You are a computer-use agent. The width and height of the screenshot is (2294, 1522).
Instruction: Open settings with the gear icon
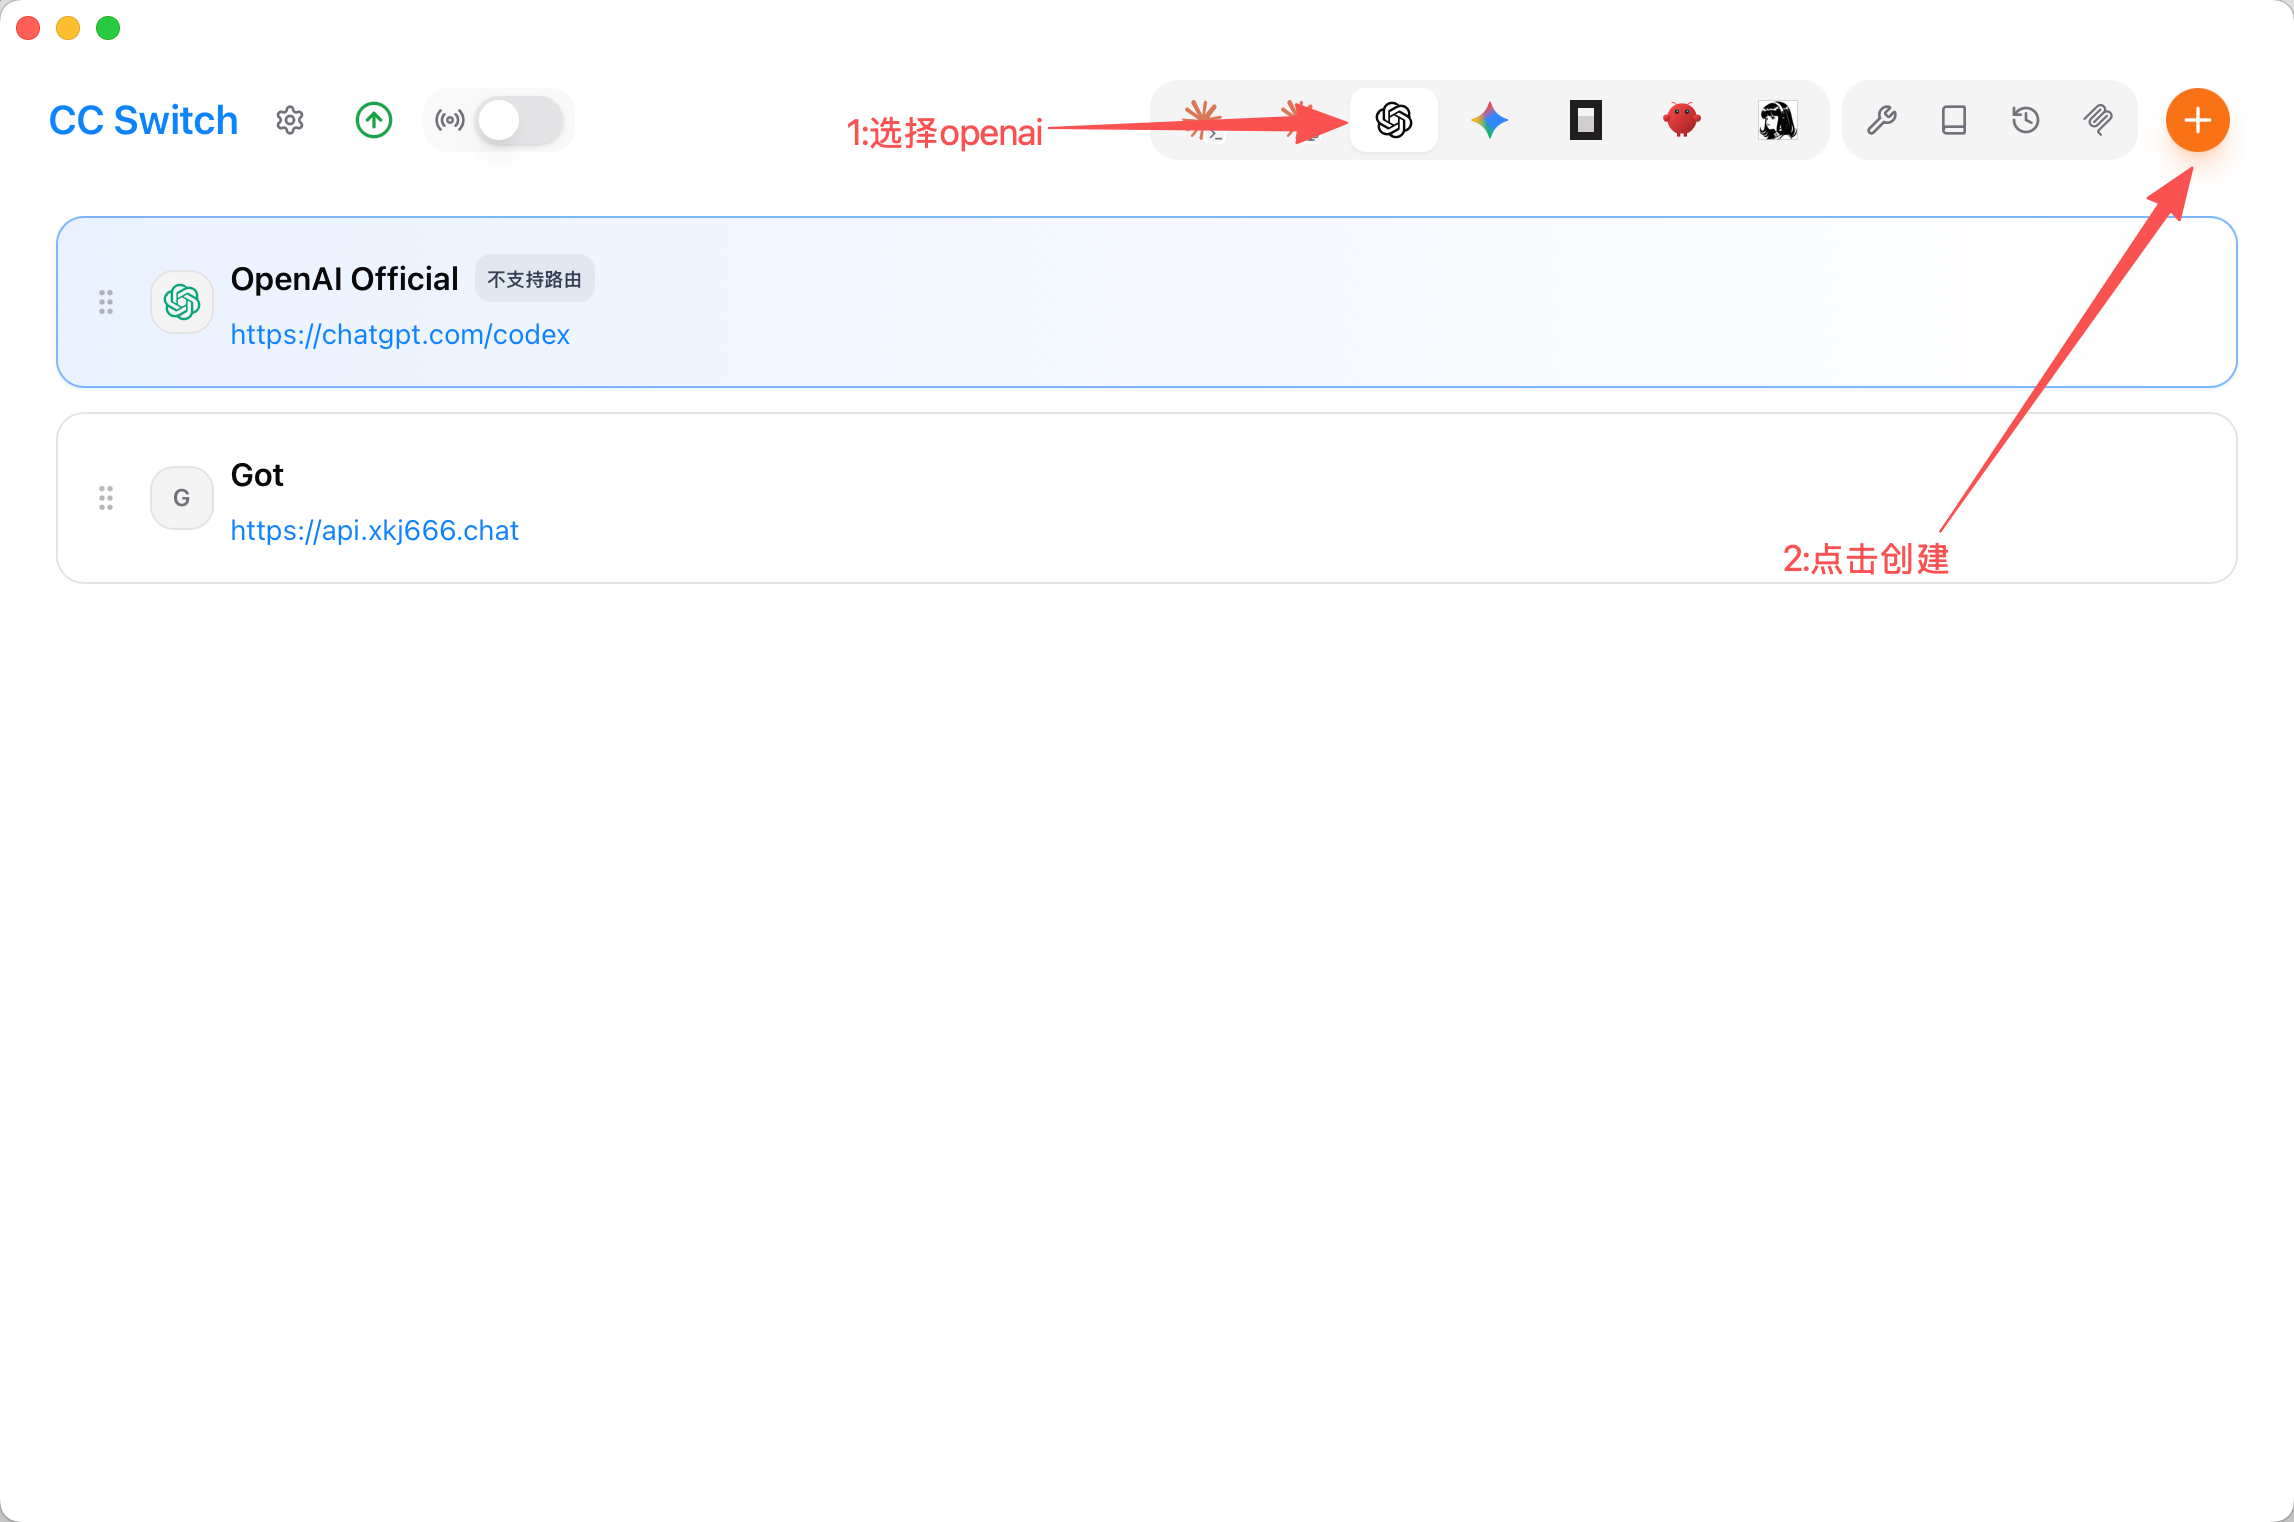tap(290, 120)
